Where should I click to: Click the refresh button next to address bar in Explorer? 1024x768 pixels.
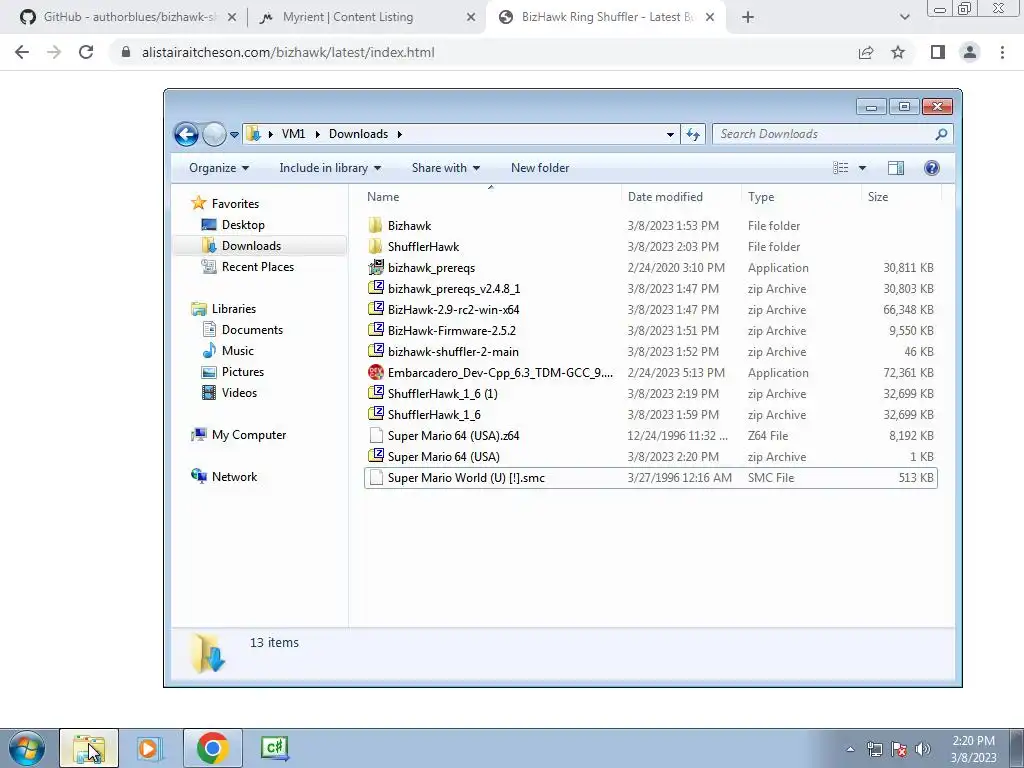pos(692,135)
